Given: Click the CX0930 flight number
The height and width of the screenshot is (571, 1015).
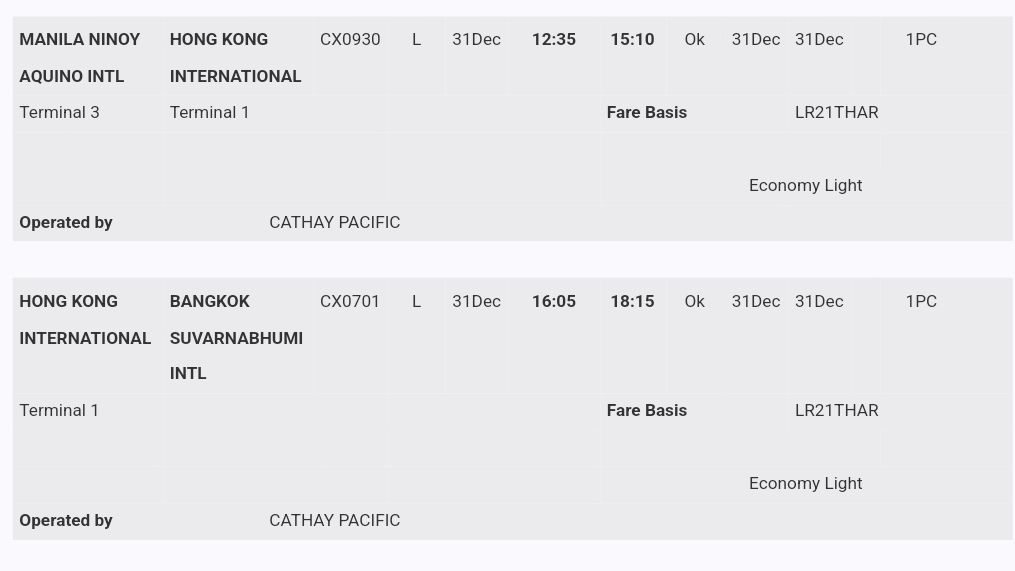Looking at the screenshot, I should click(x=350, y=40).
